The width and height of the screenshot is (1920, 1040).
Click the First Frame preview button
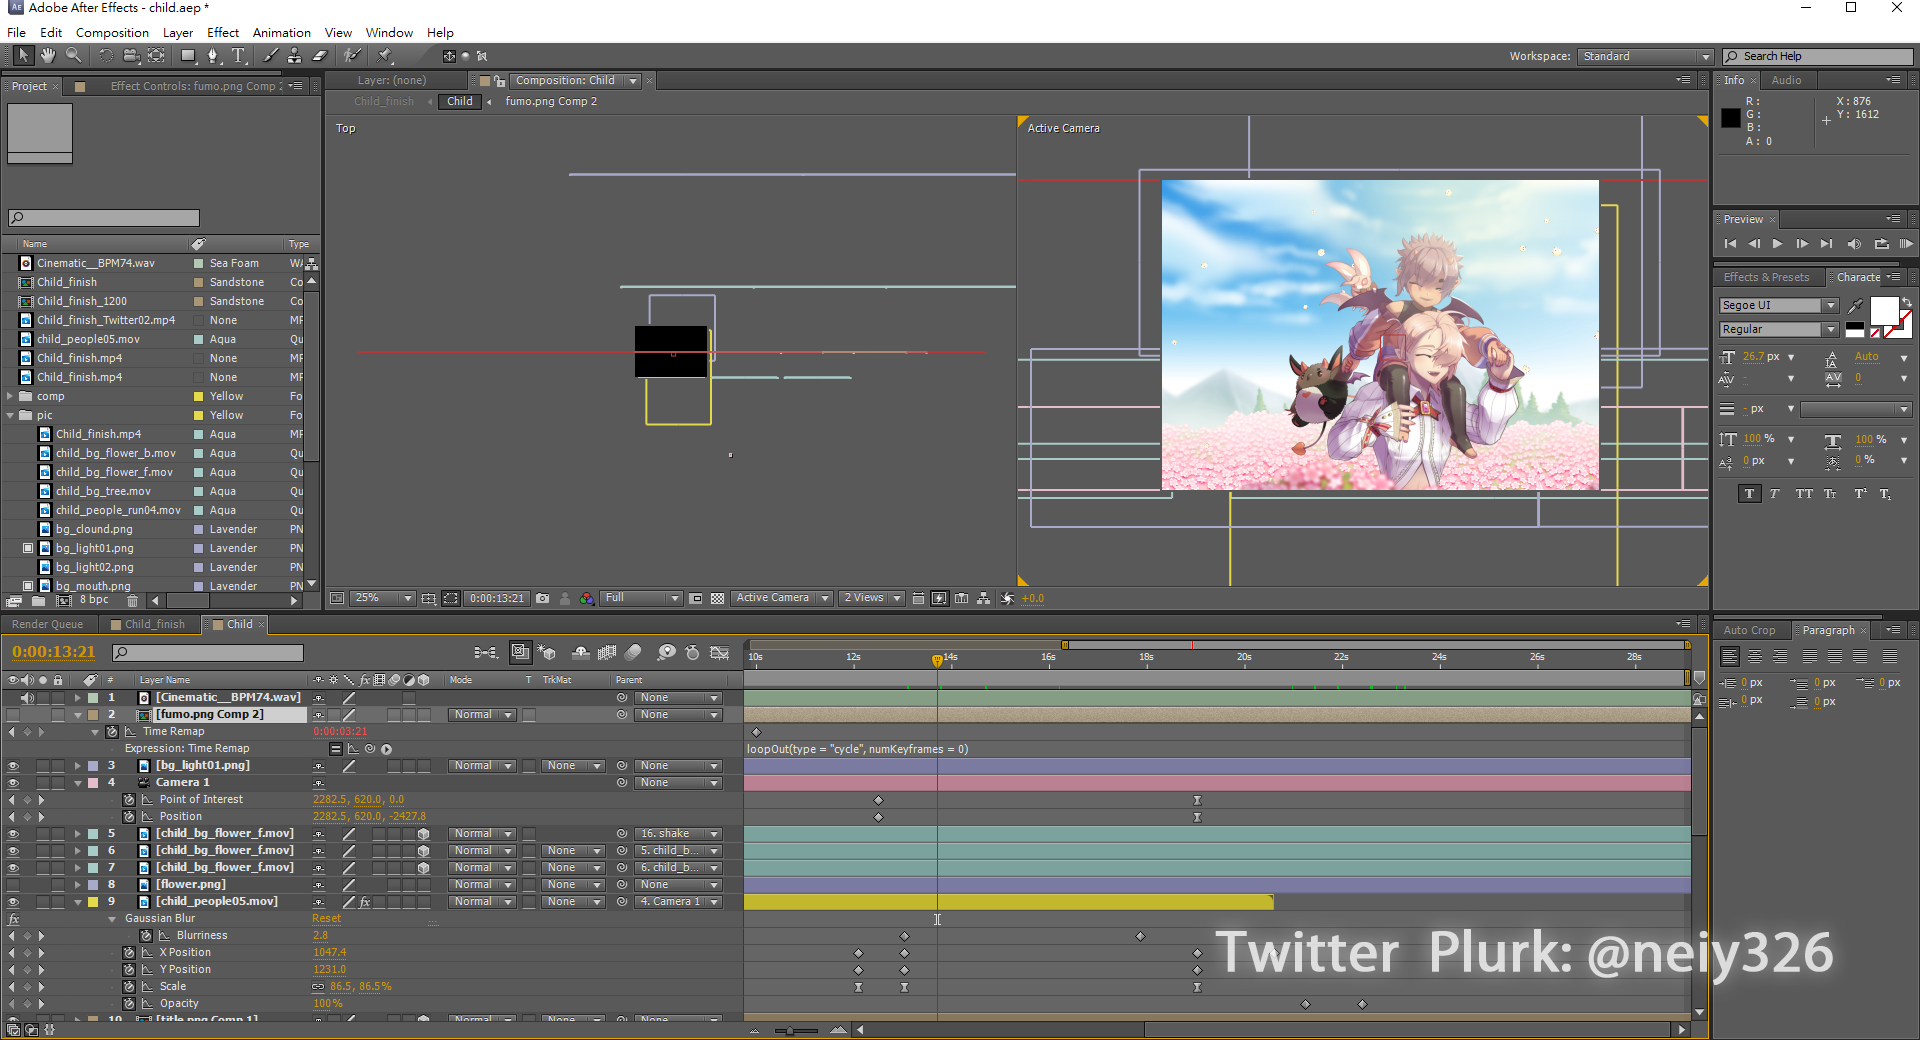click(x=1730, y=244)
